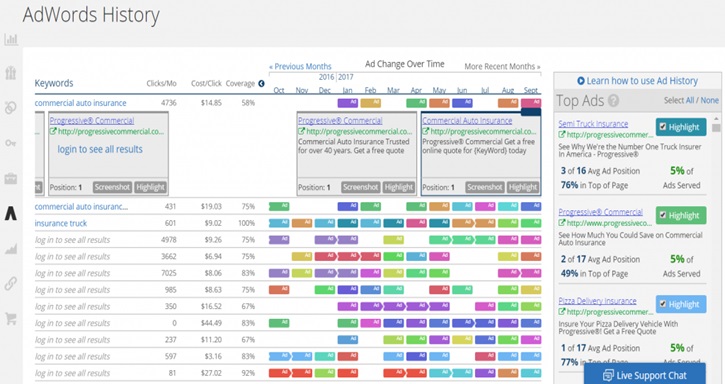Click the Top Ads panel scrollbar
Image resolution: width=725 pixels, height=384 pixels.
point(716,128)
